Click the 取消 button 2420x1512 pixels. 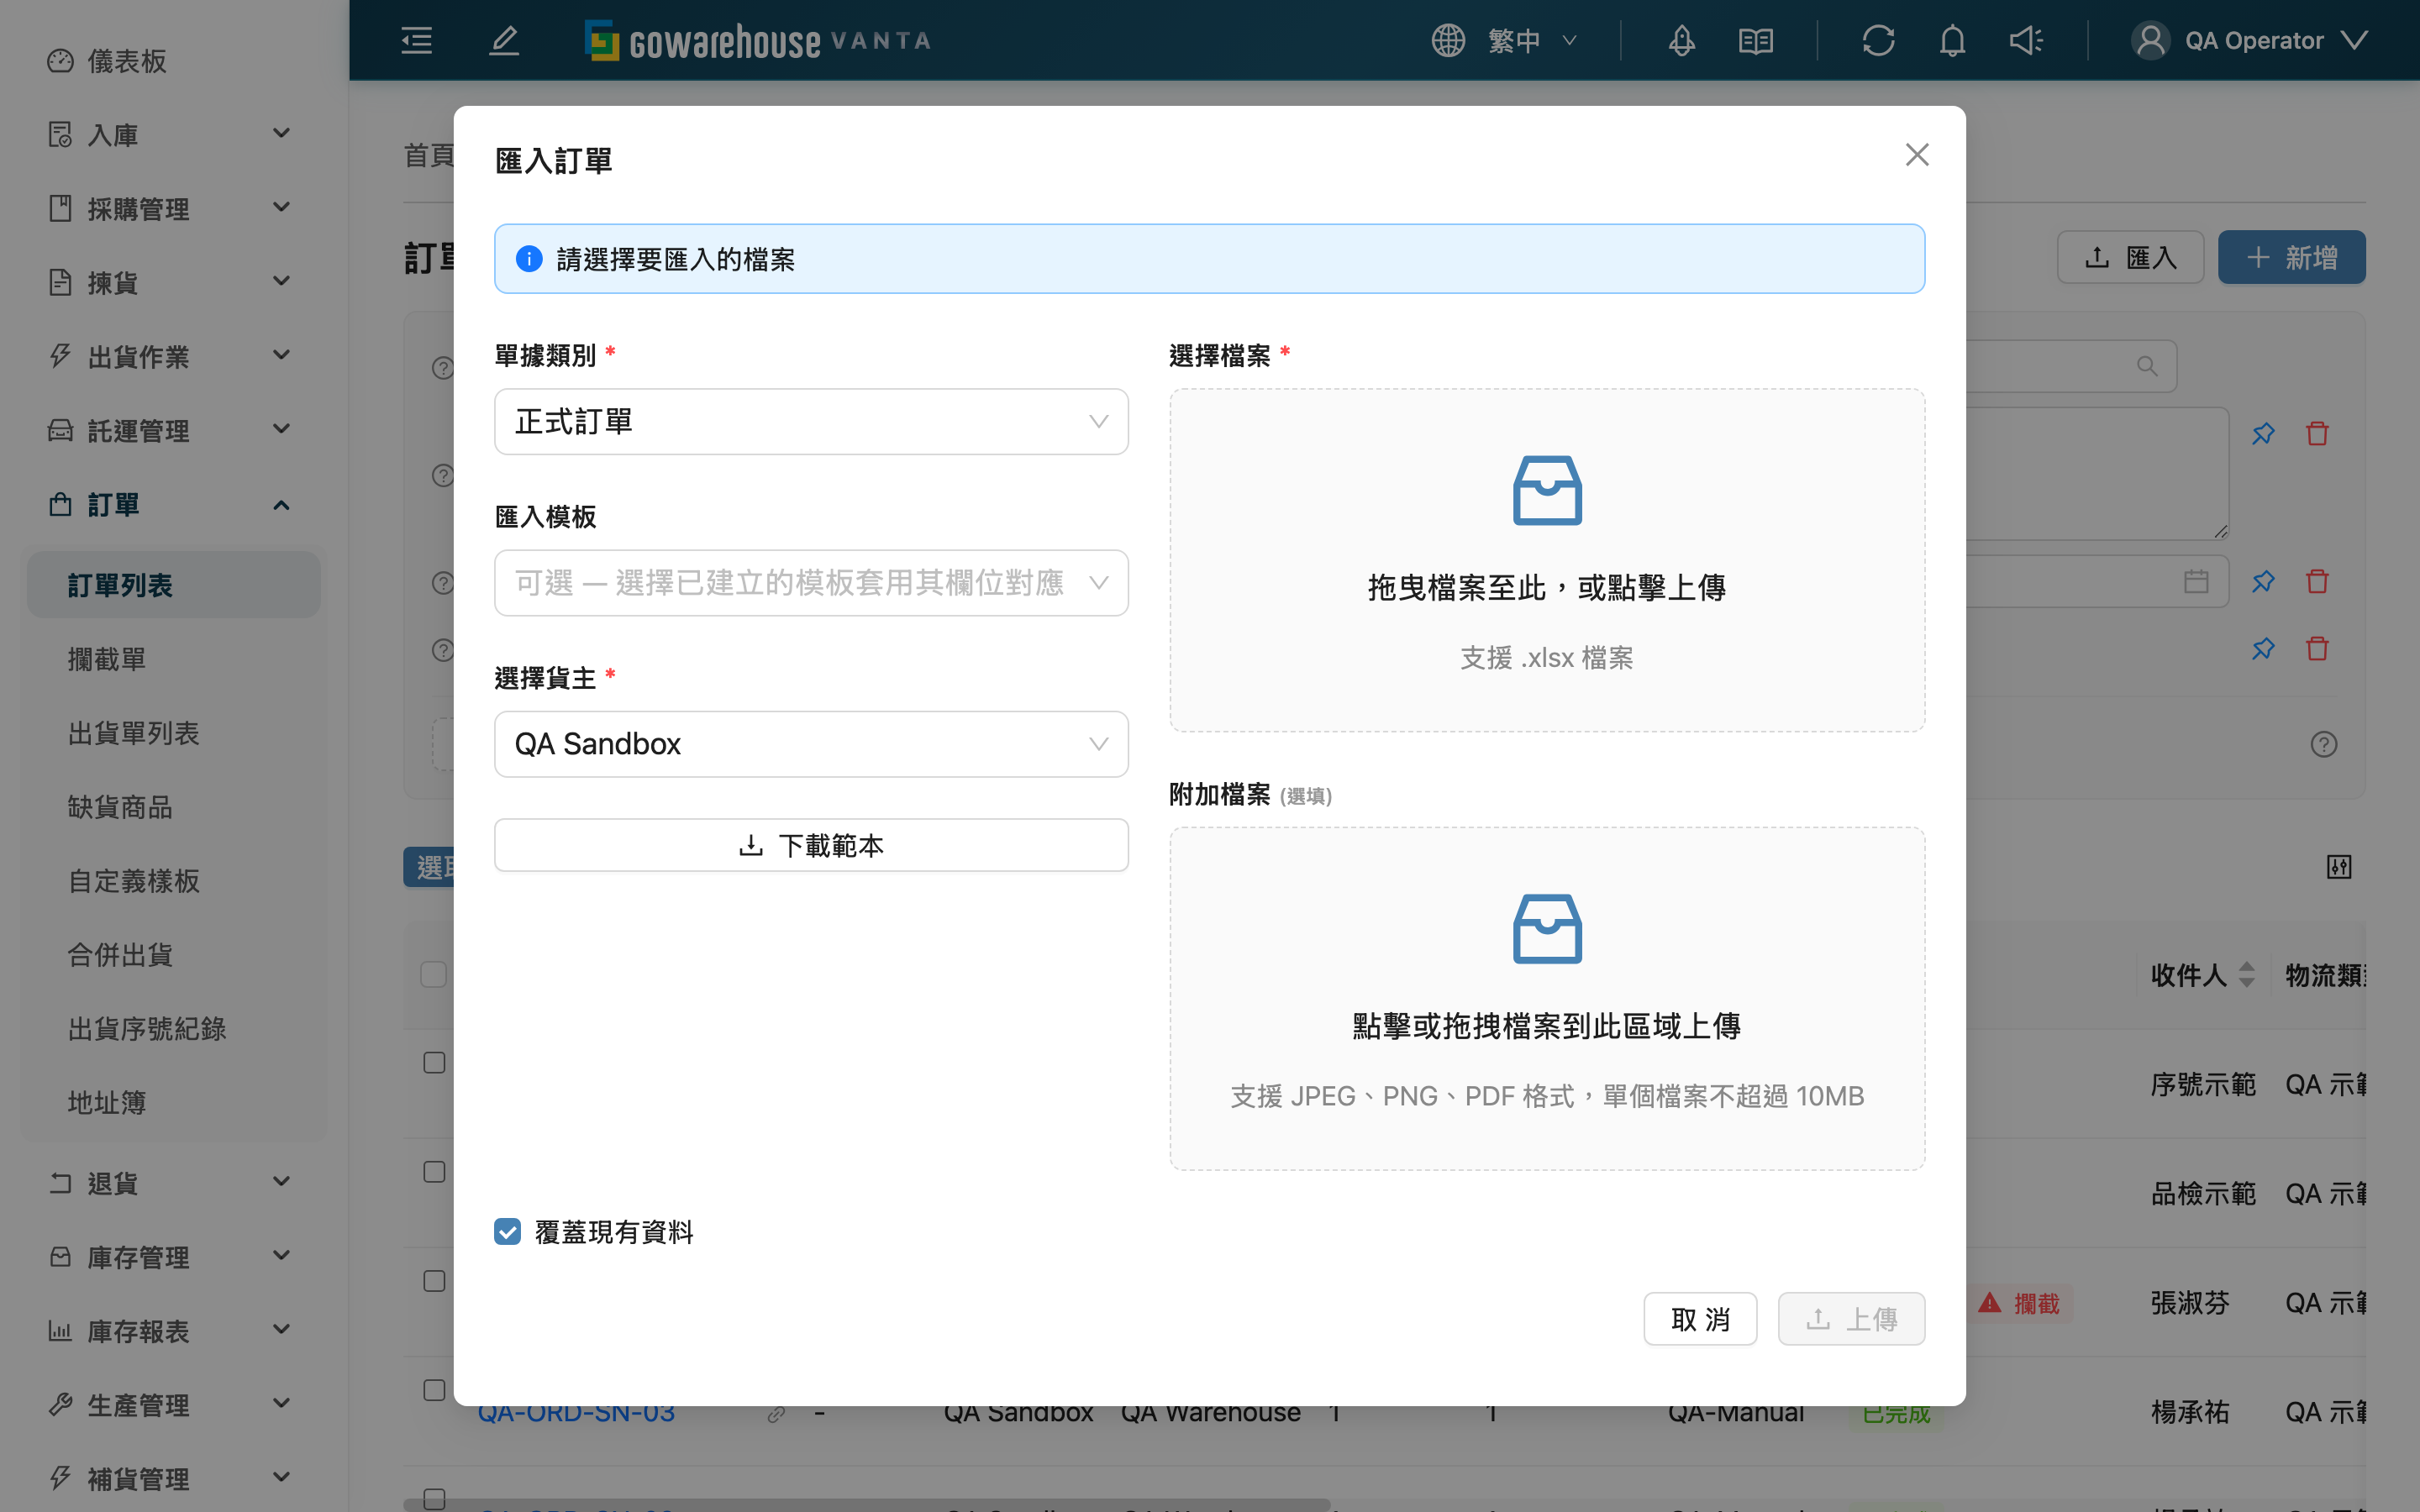coord(1700,1319)
